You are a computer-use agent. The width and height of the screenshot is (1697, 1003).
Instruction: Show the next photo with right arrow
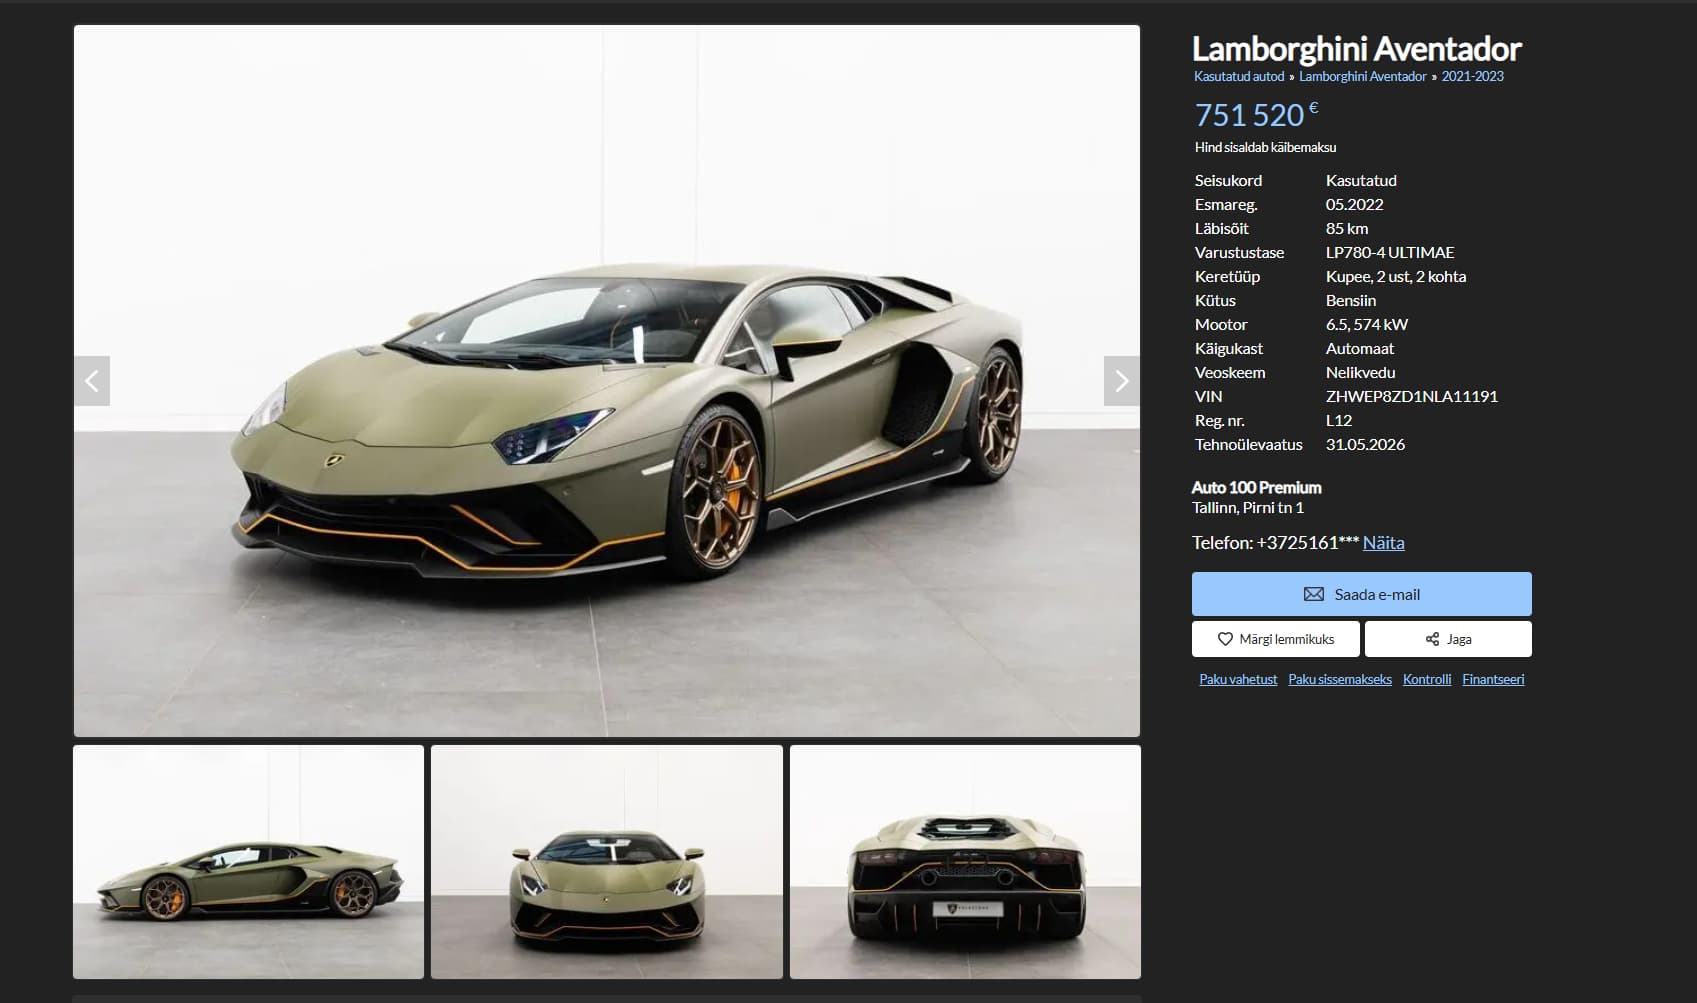[1121, 381]
